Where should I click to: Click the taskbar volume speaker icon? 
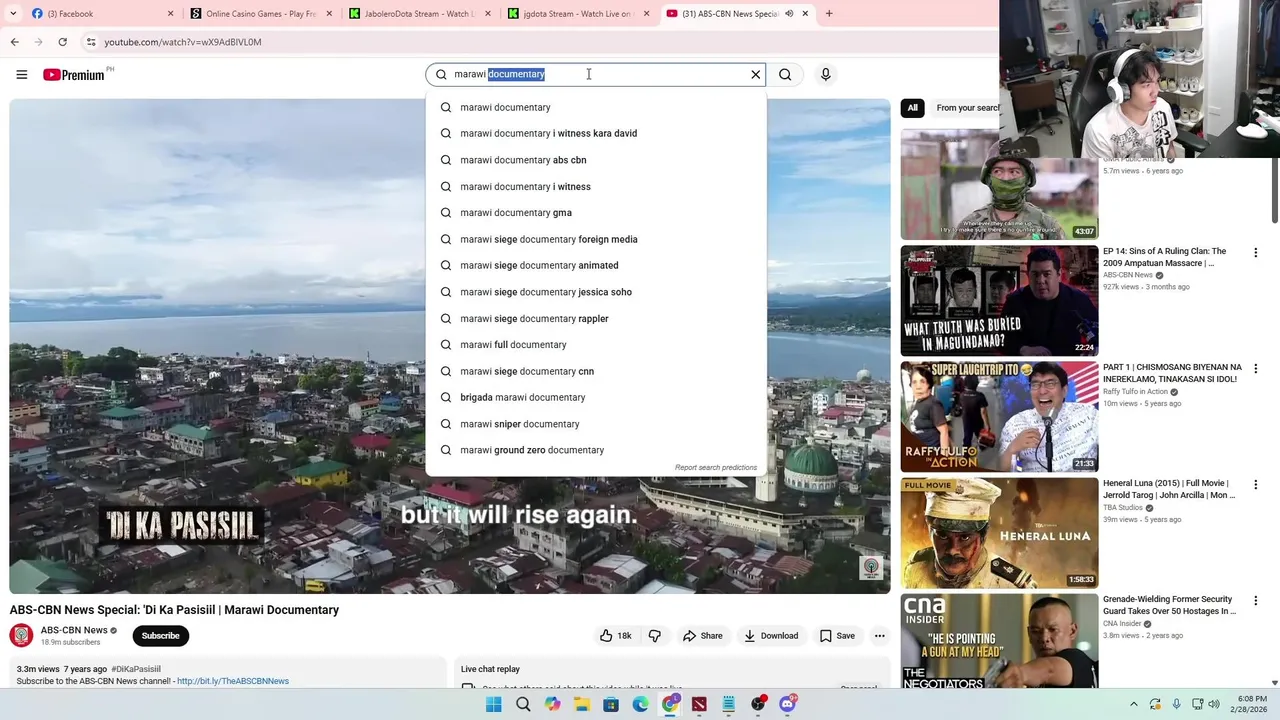[1214, 704]
